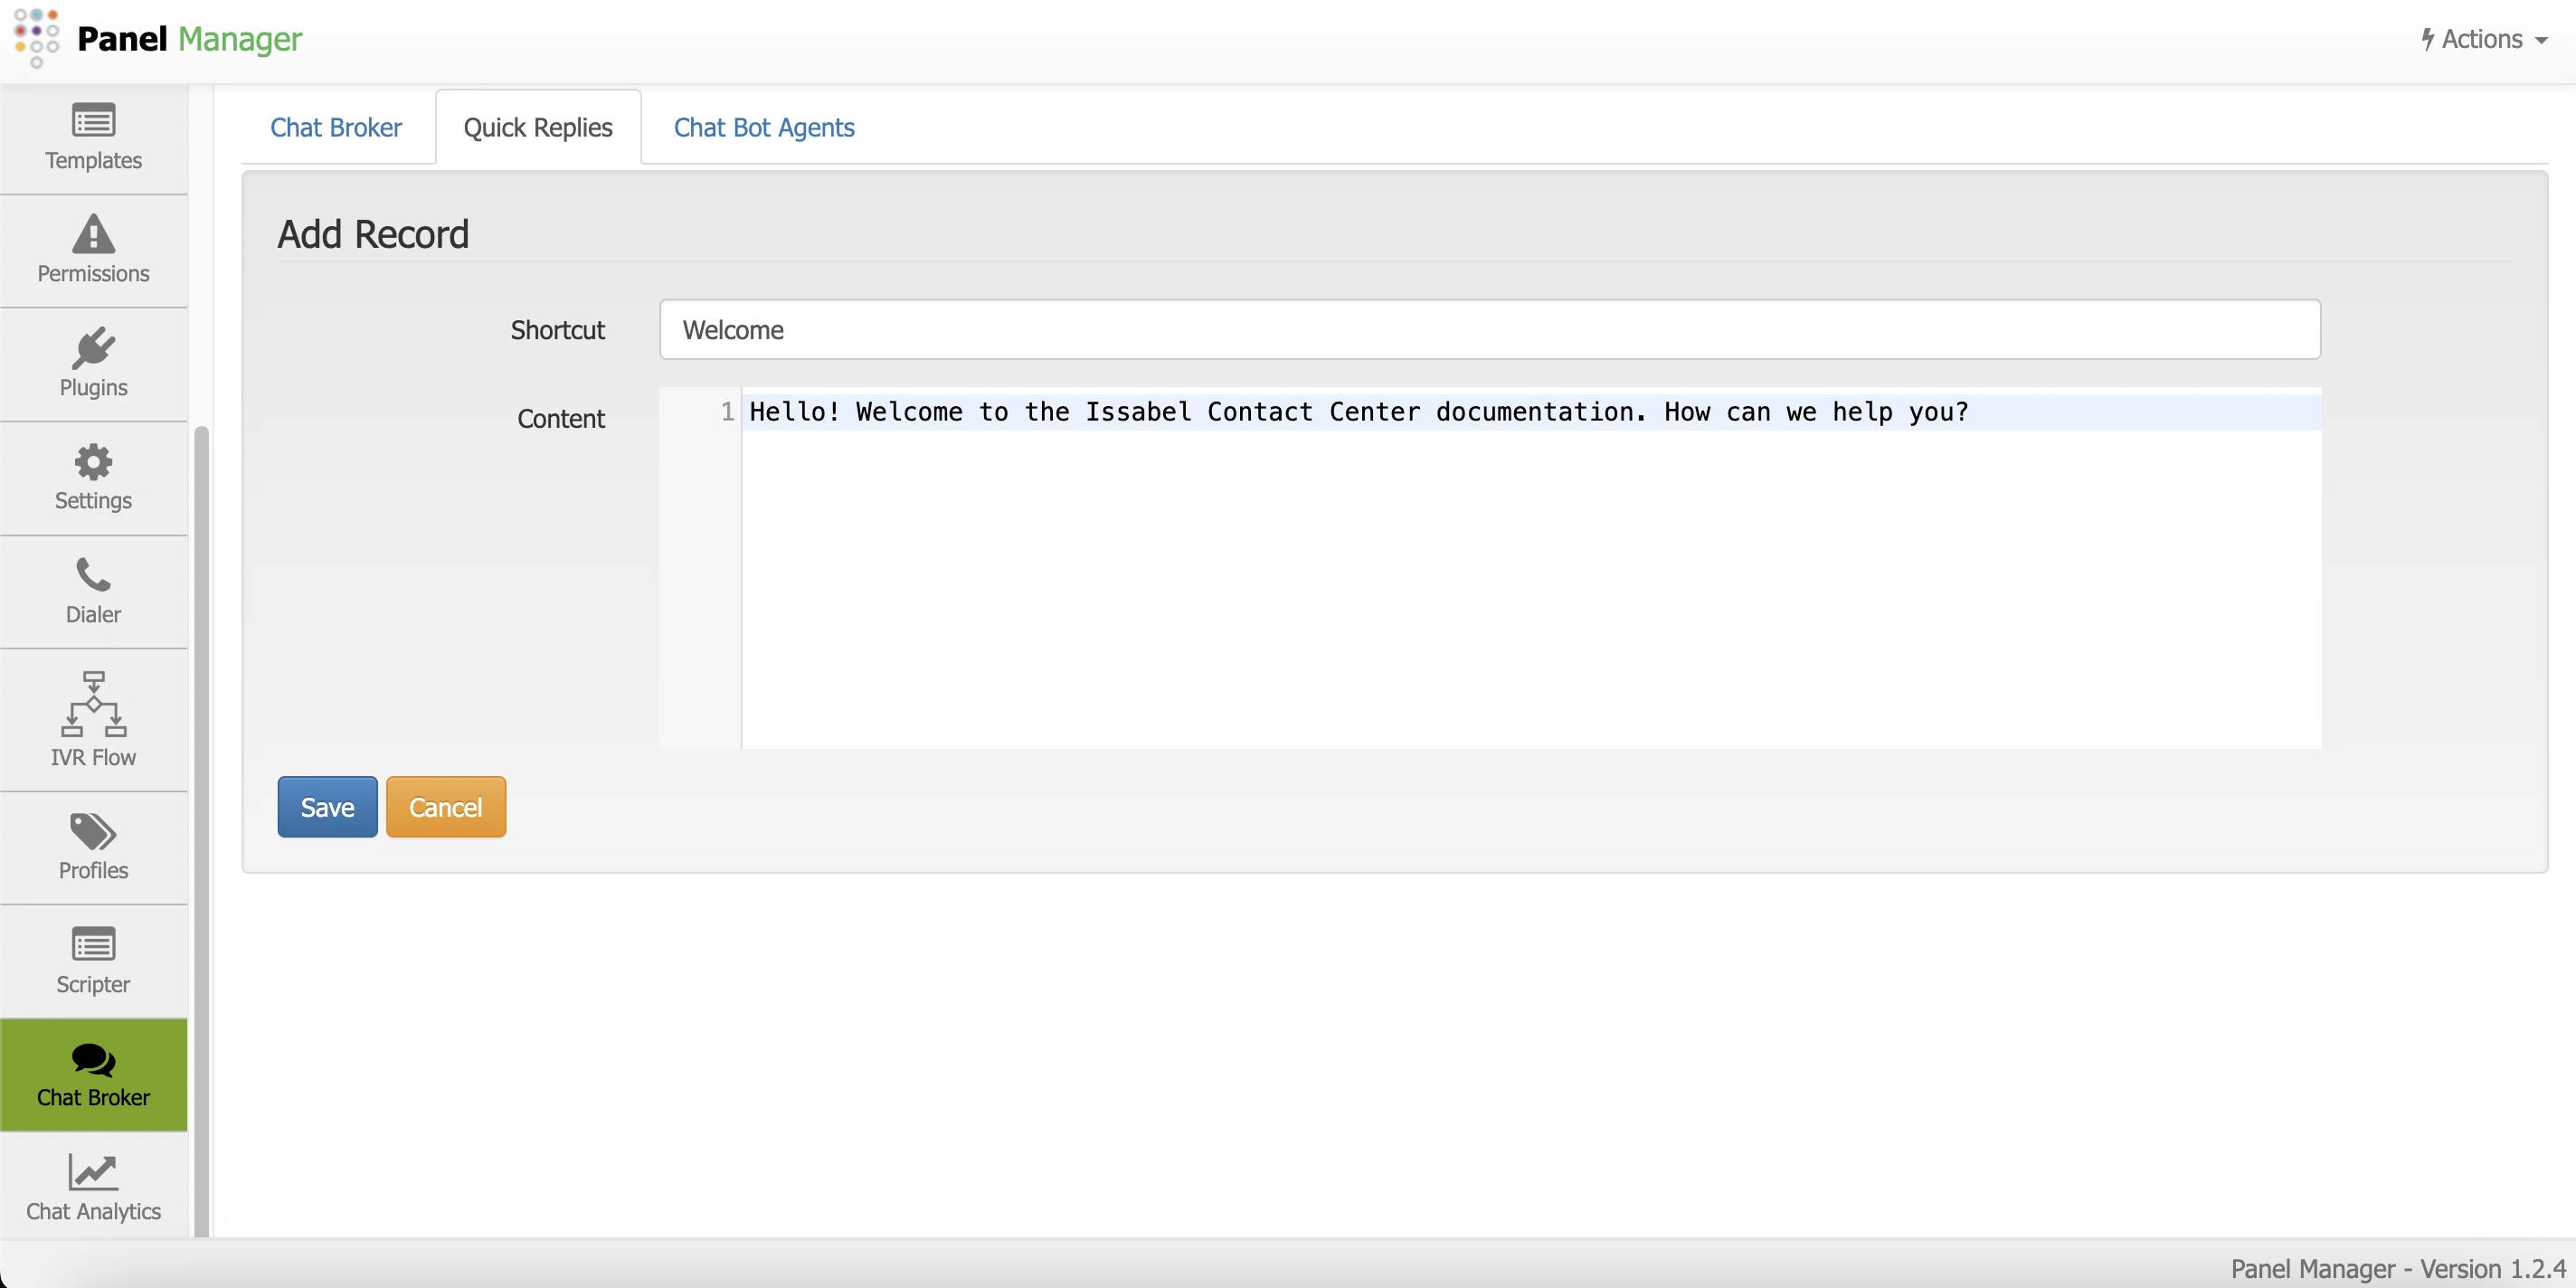Click the Save button
Viewport: 2576px width, 1288px height.
[327, 807]
